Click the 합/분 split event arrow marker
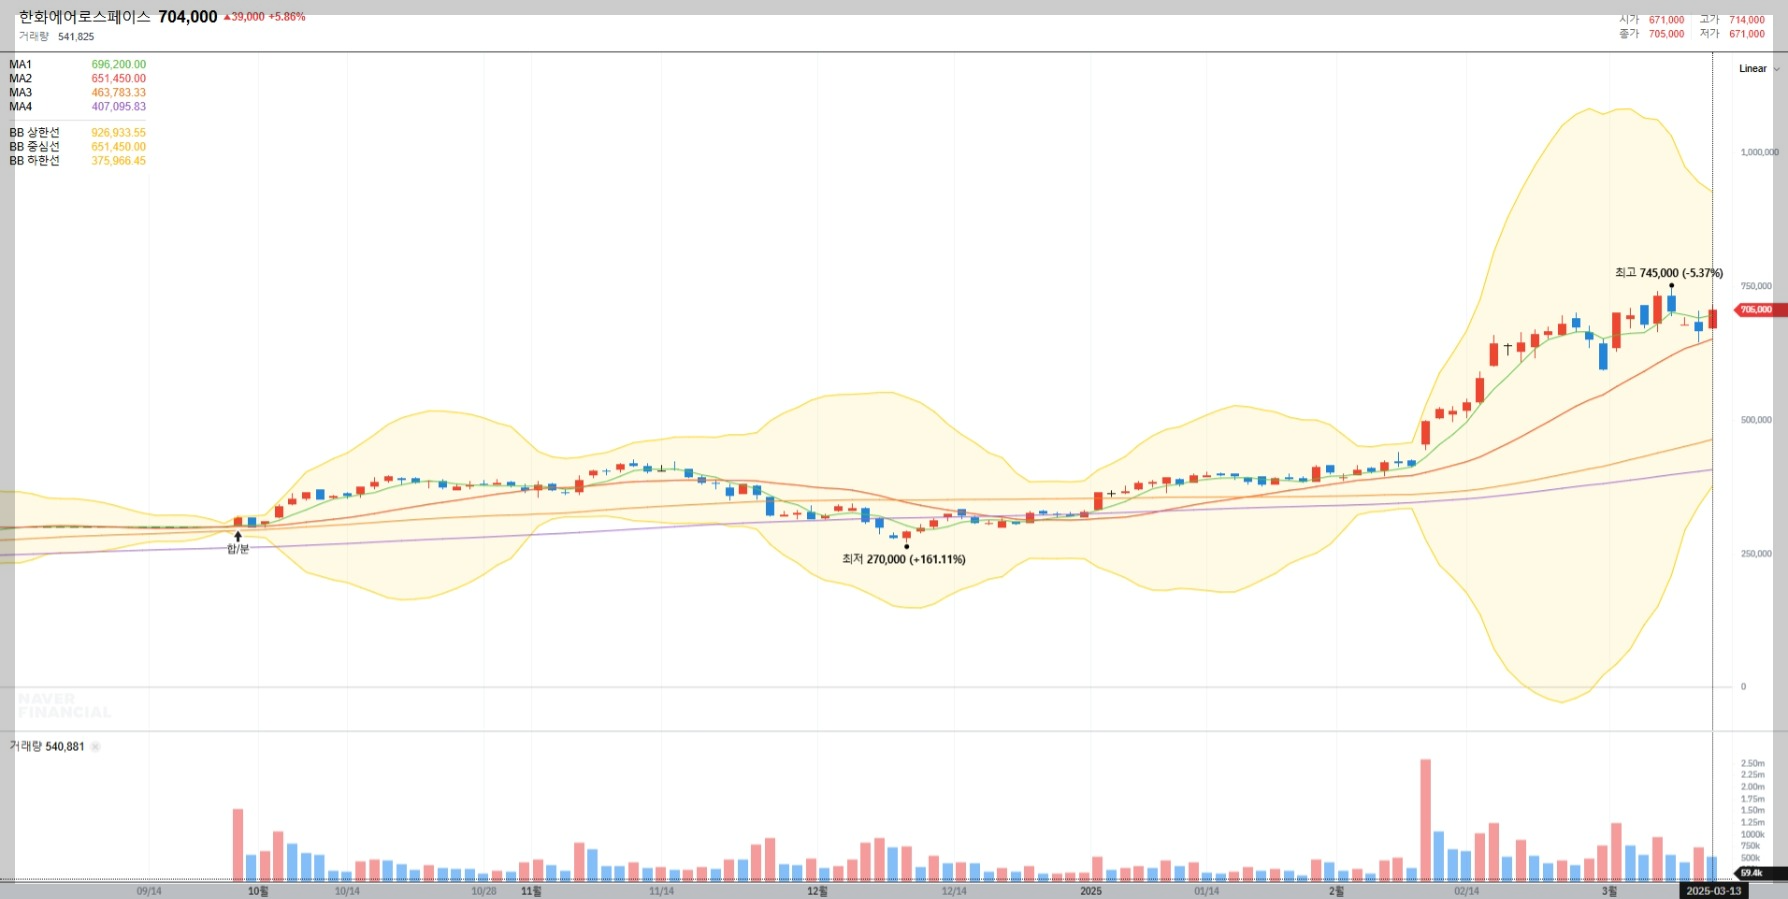1788x899 pixels. [238, 543]
